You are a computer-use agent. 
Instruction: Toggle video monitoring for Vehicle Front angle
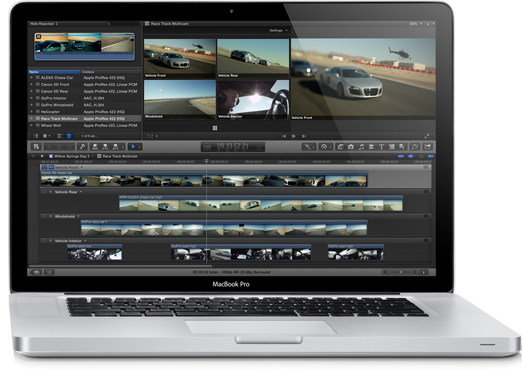(45, 167)
